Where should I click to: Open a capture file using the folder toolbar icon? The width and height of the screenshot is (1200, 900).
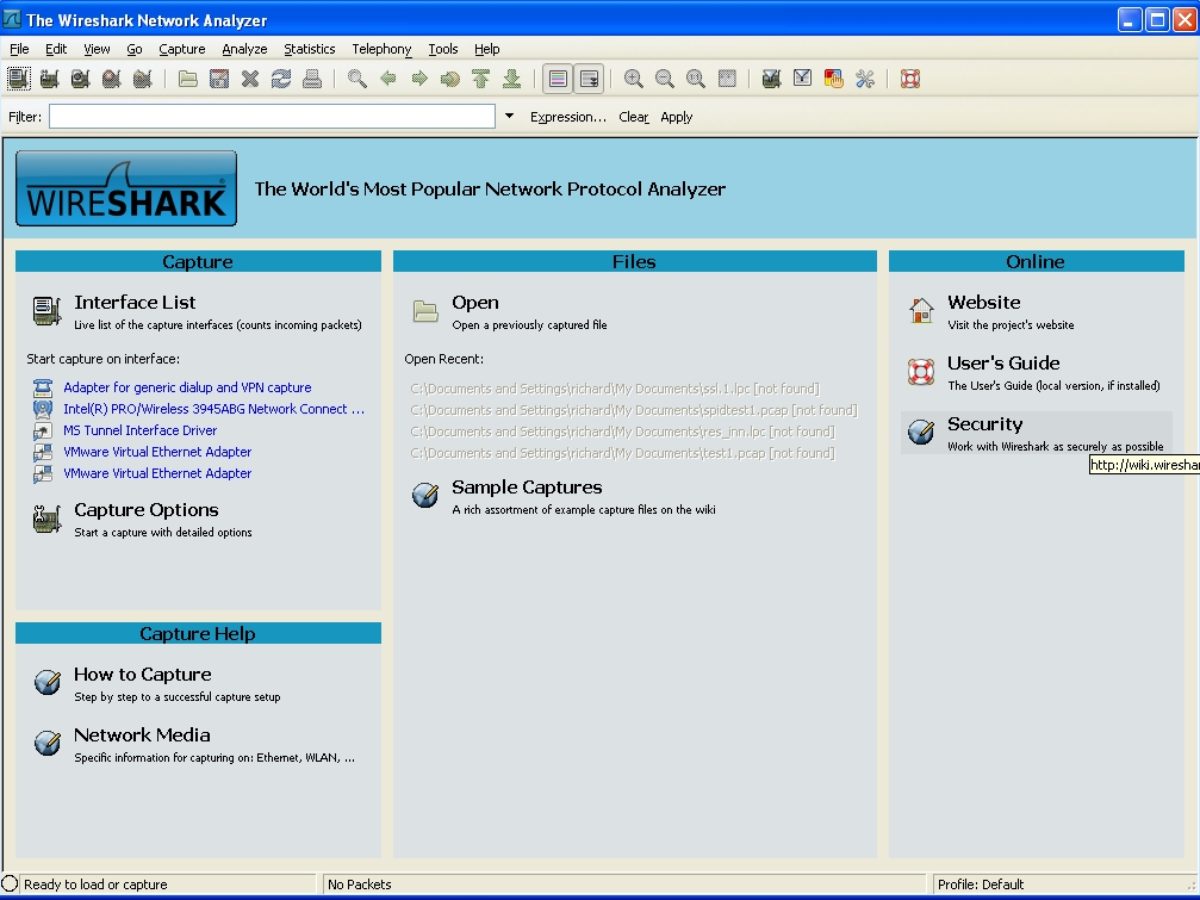point(188,79)
